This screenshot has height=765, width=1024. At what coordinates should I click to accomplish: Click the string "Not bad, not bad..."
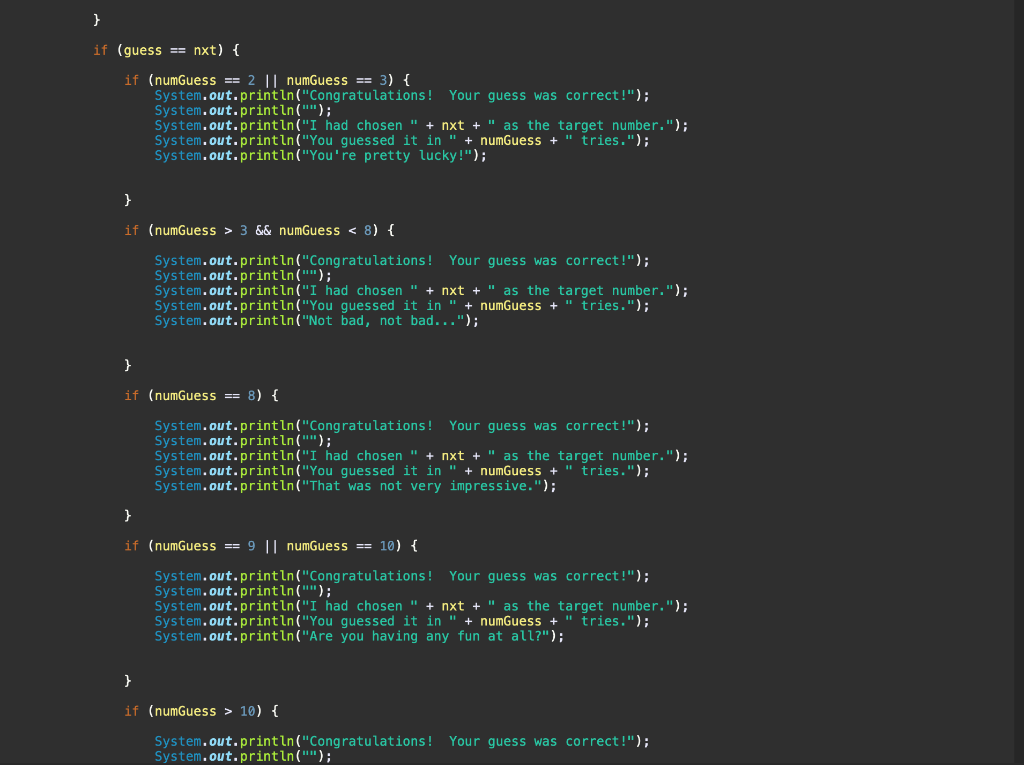pyautogui.click(x=385, y=320)
